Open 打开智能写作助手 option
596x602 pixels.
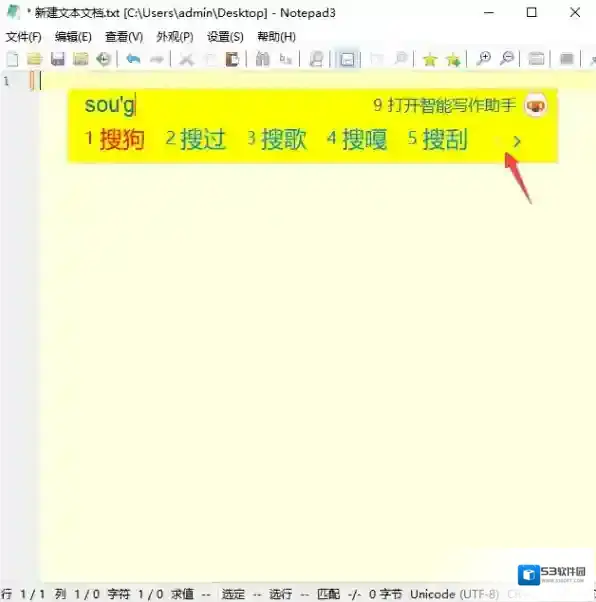click(444, 105)
